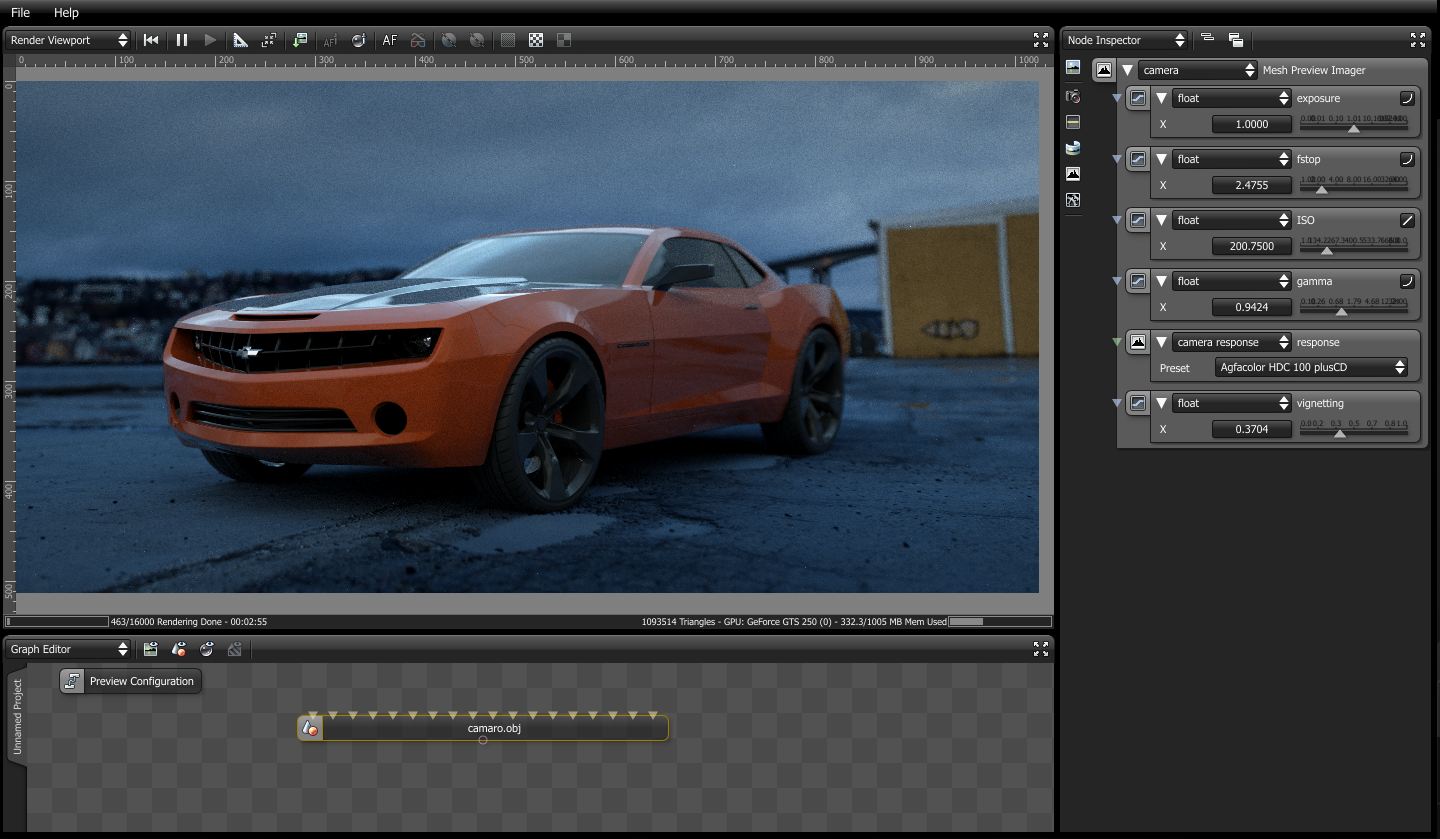Adjust the vignetting slider
This screenshot has height=839, width=1440.
click(x=1354, y=429)
